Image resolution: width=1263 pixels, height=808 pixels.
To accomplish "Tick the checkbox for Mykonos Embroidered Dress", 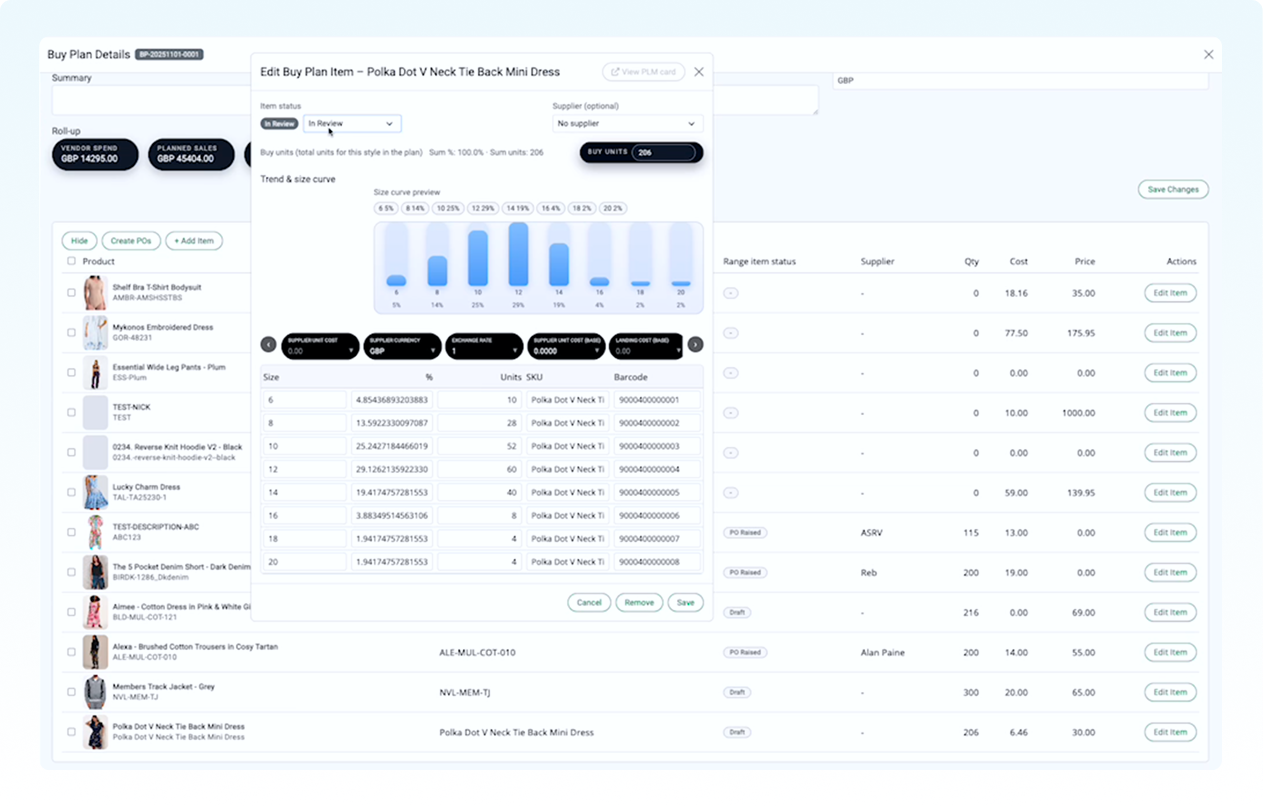I will click(70, 333).
